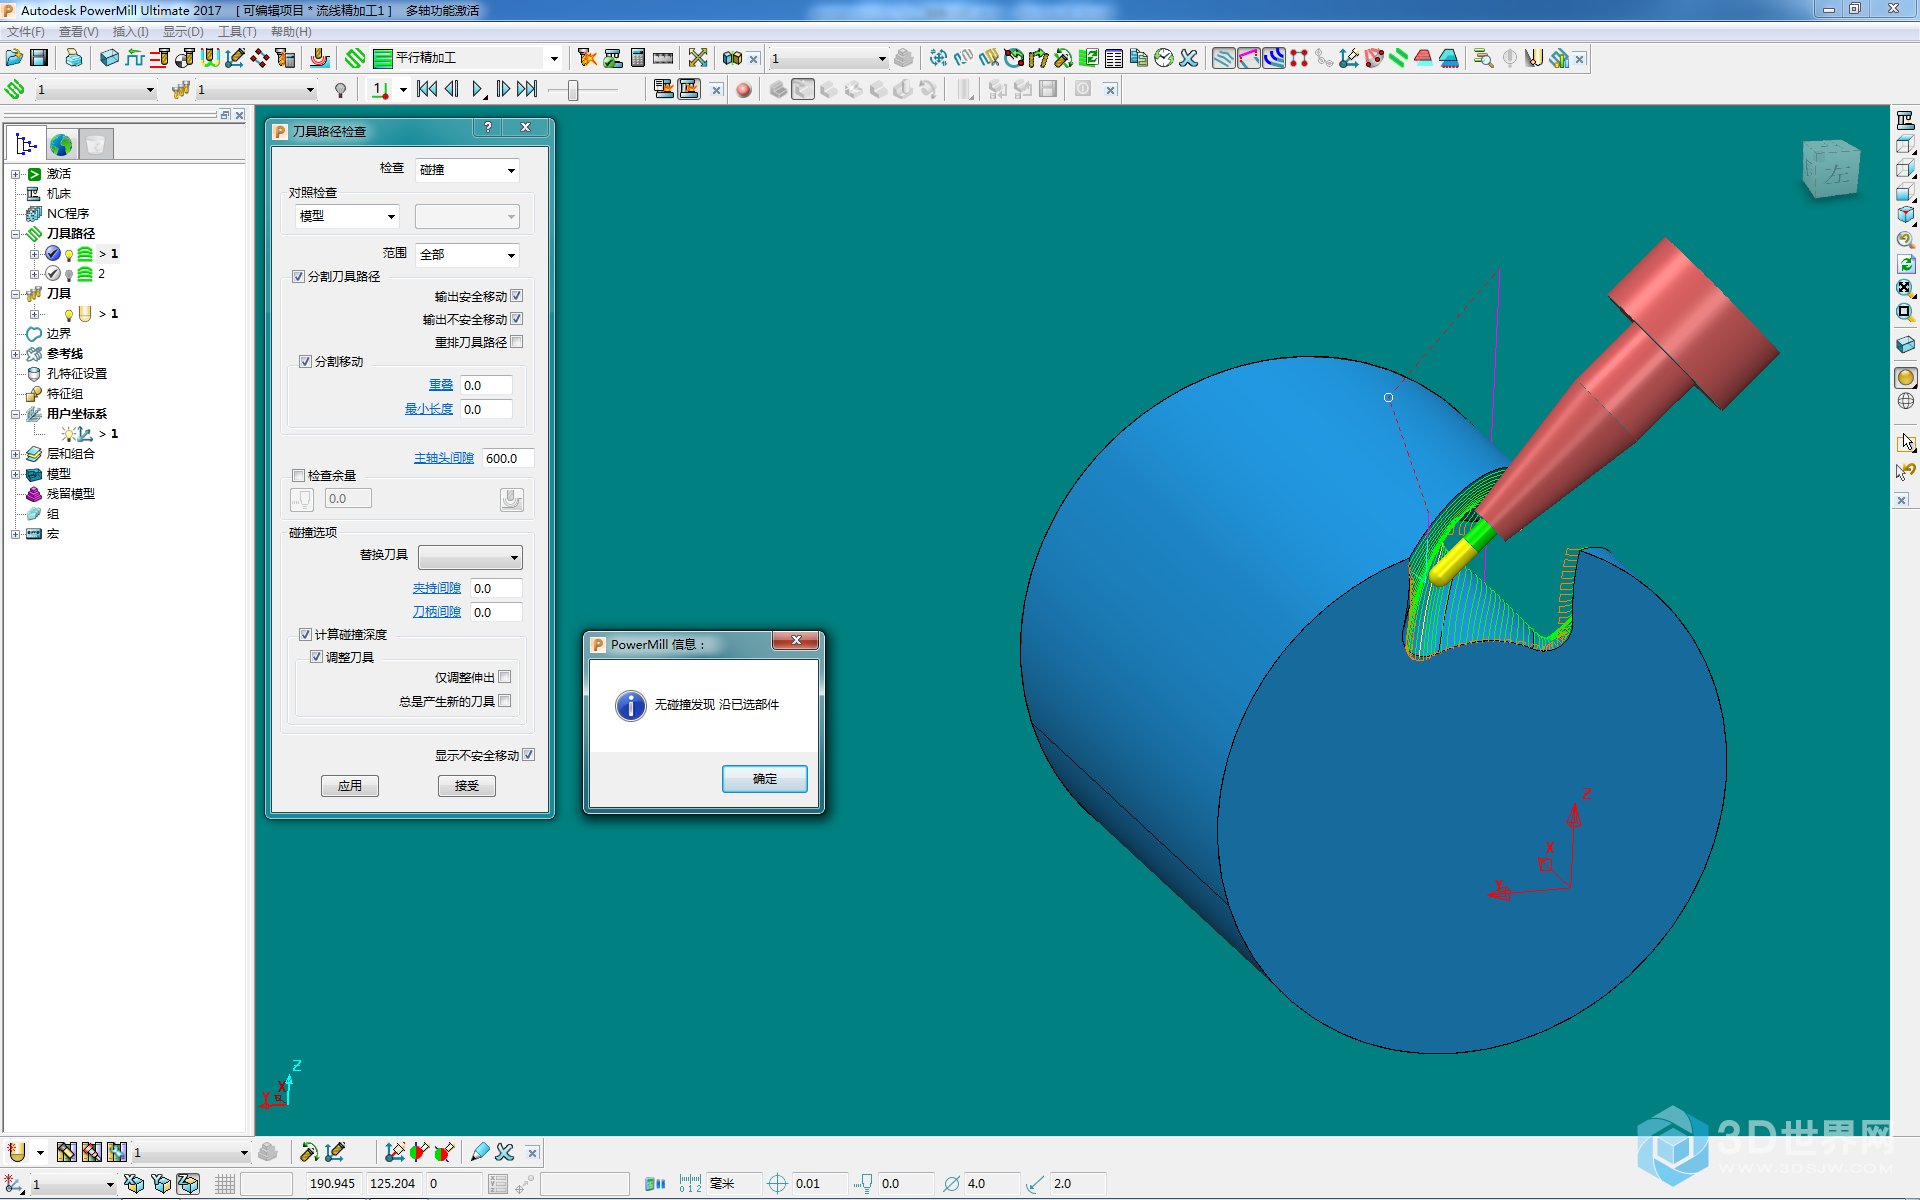1920x1200 pixels.
Task: Open the 帮助(H) menu
Action: point(291,32)
